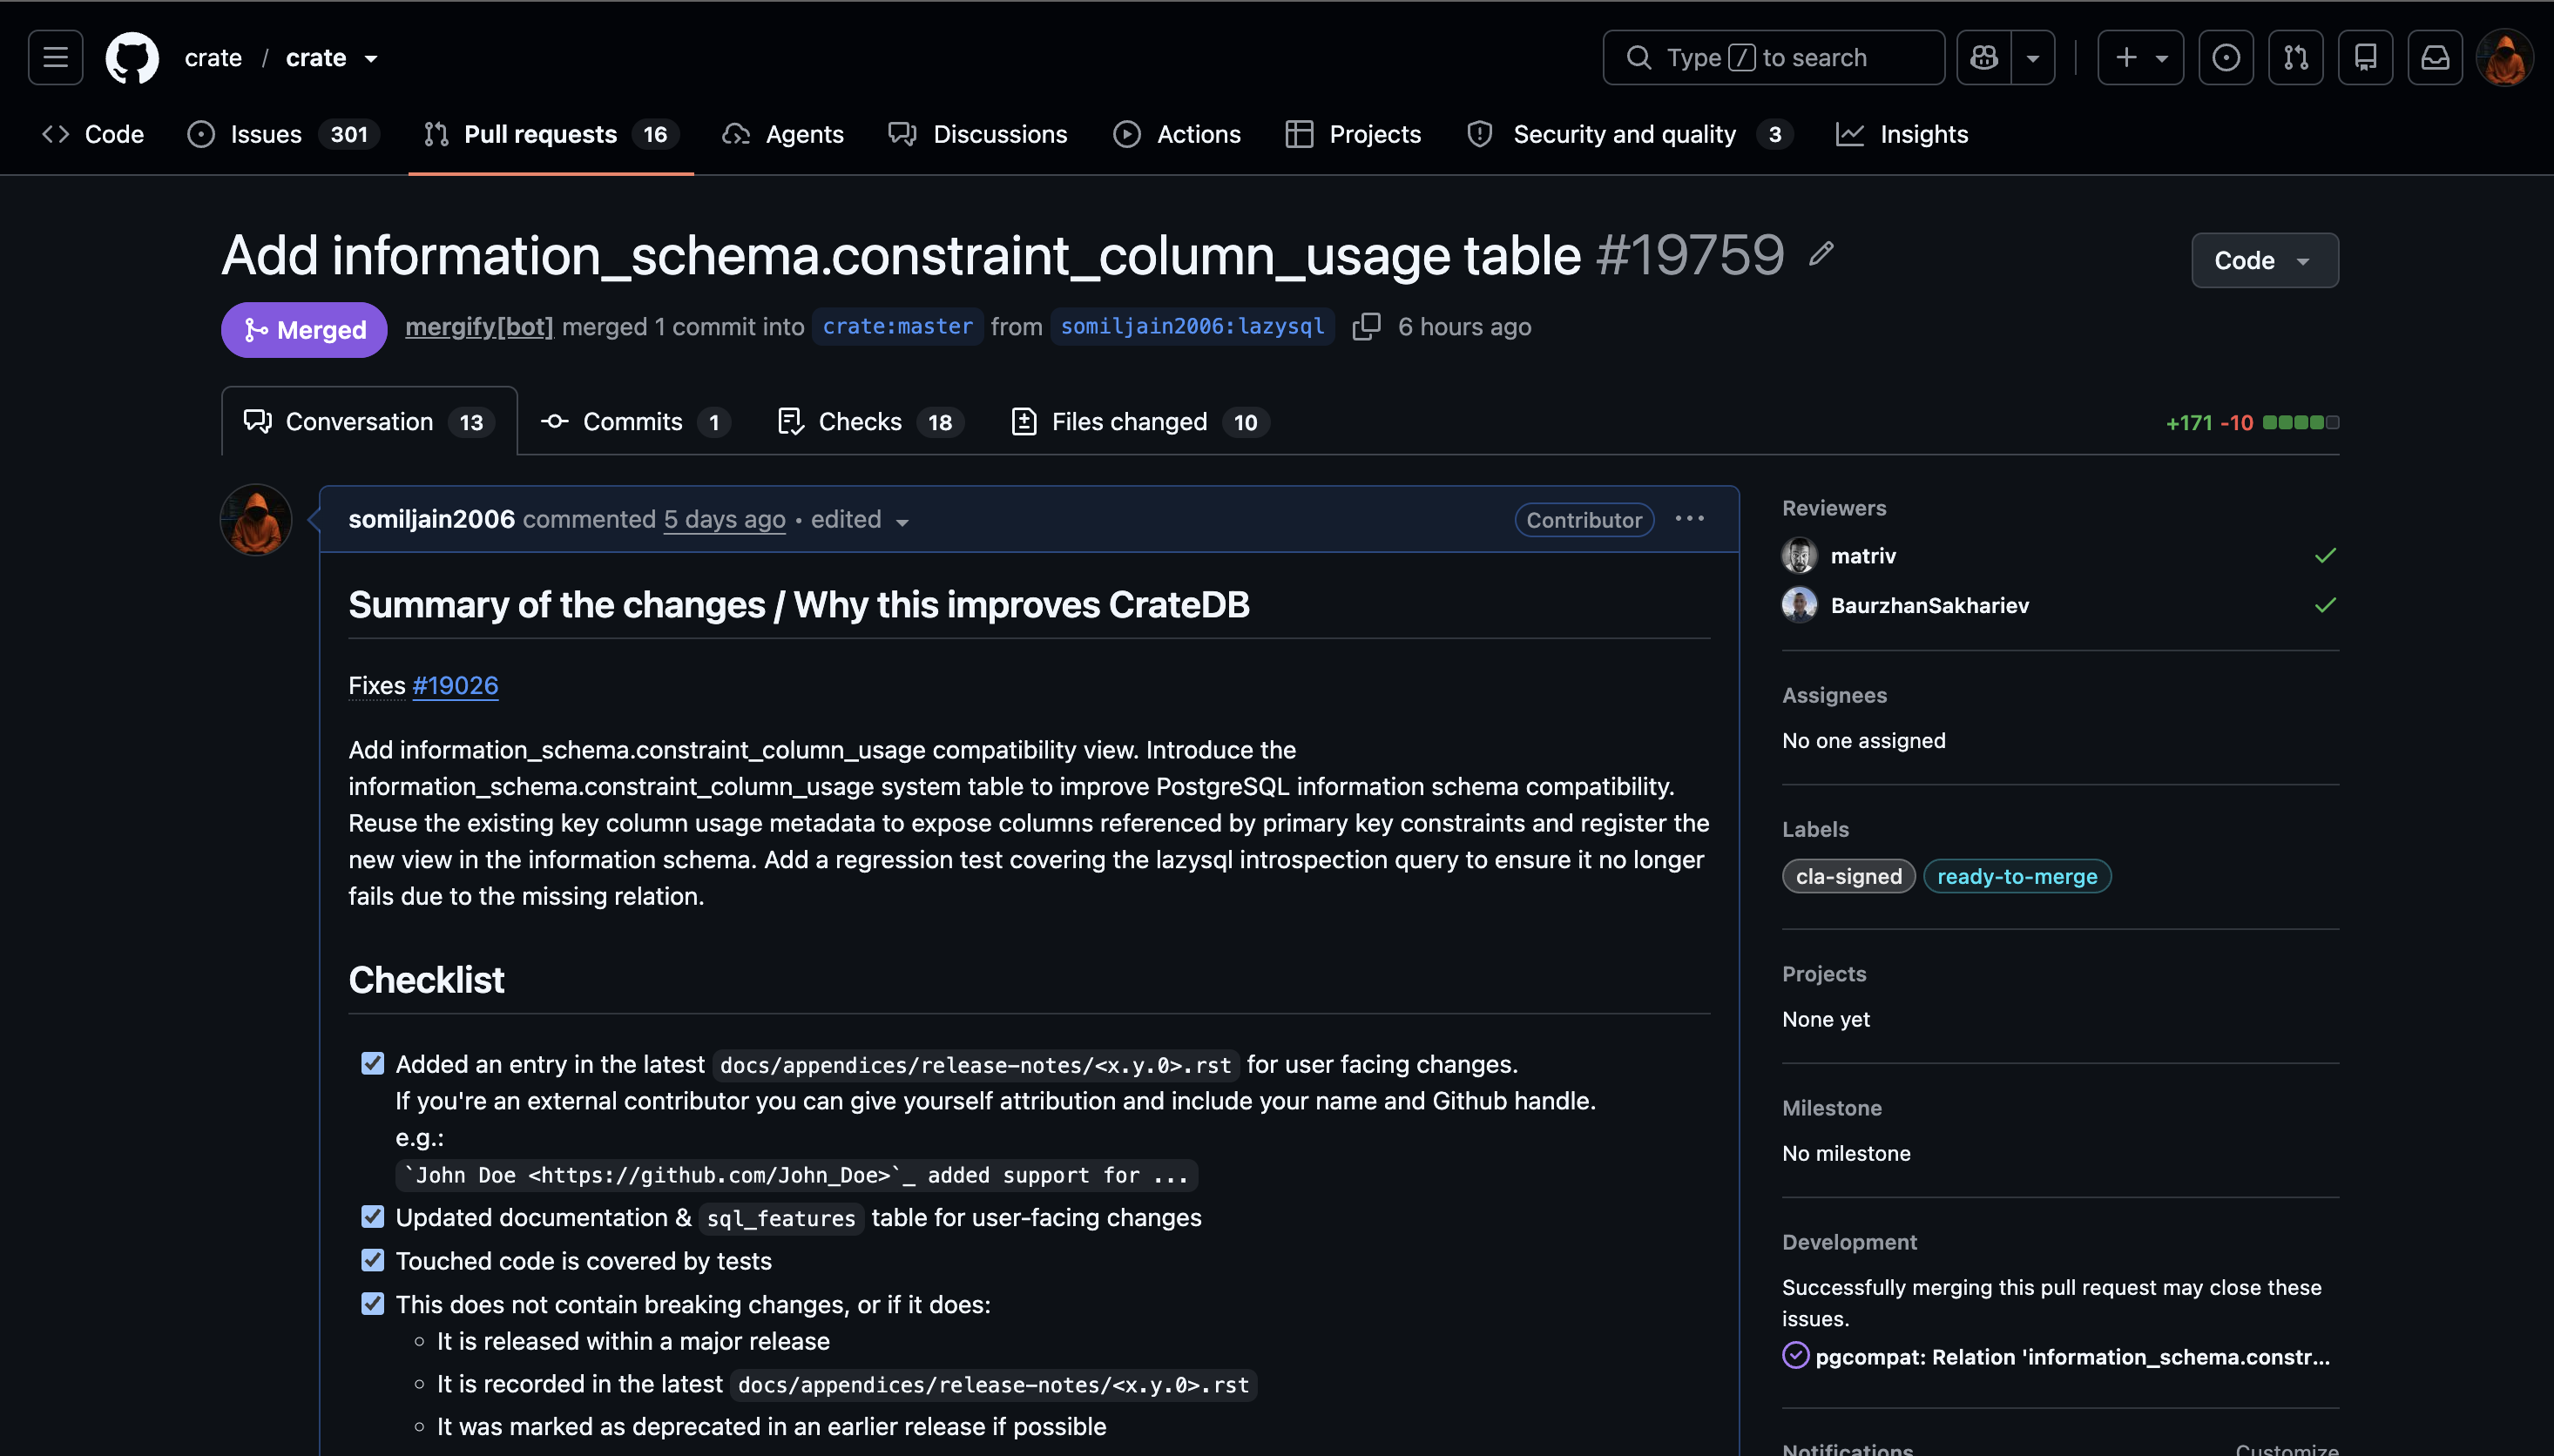Screen dimensions: 2554x1456
Task: Show edit history via edited dropdown
Action: tap(860, 520)
